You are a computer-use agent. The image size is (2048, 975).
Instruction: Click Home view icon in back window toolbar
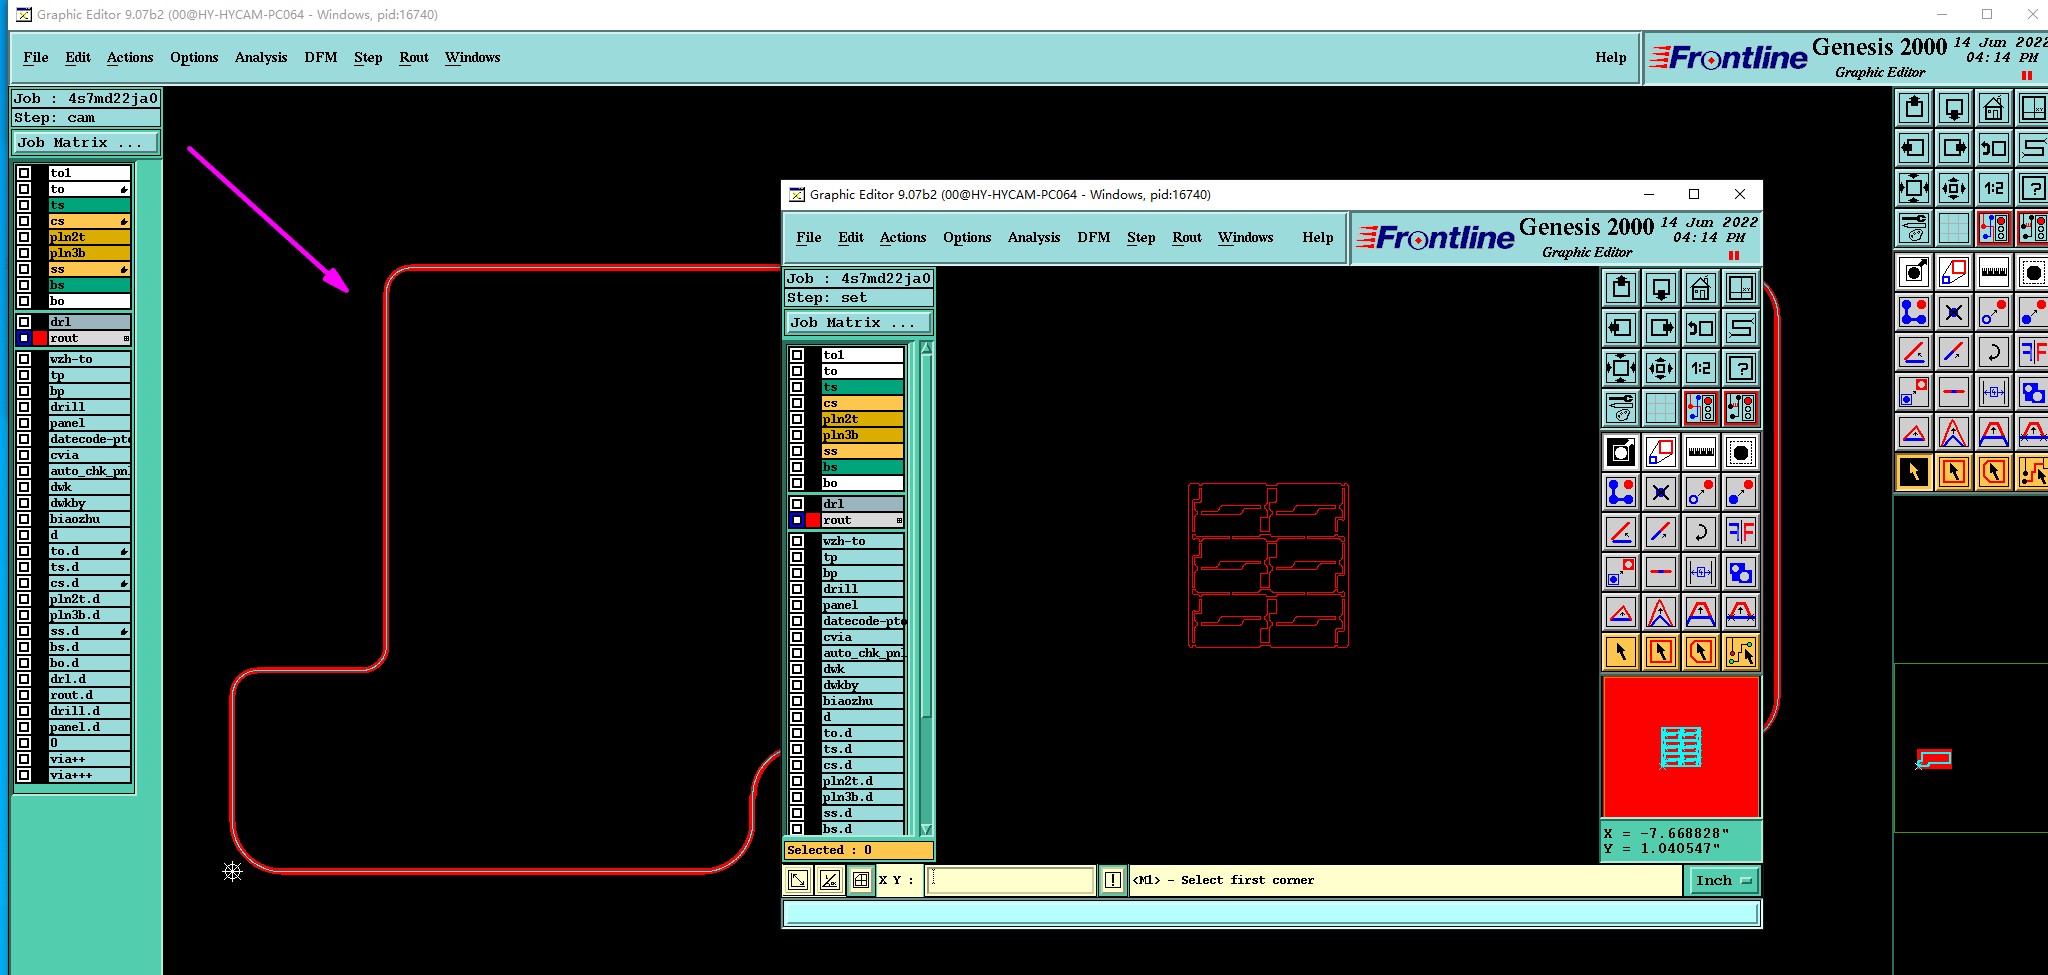coord(1993,108)
